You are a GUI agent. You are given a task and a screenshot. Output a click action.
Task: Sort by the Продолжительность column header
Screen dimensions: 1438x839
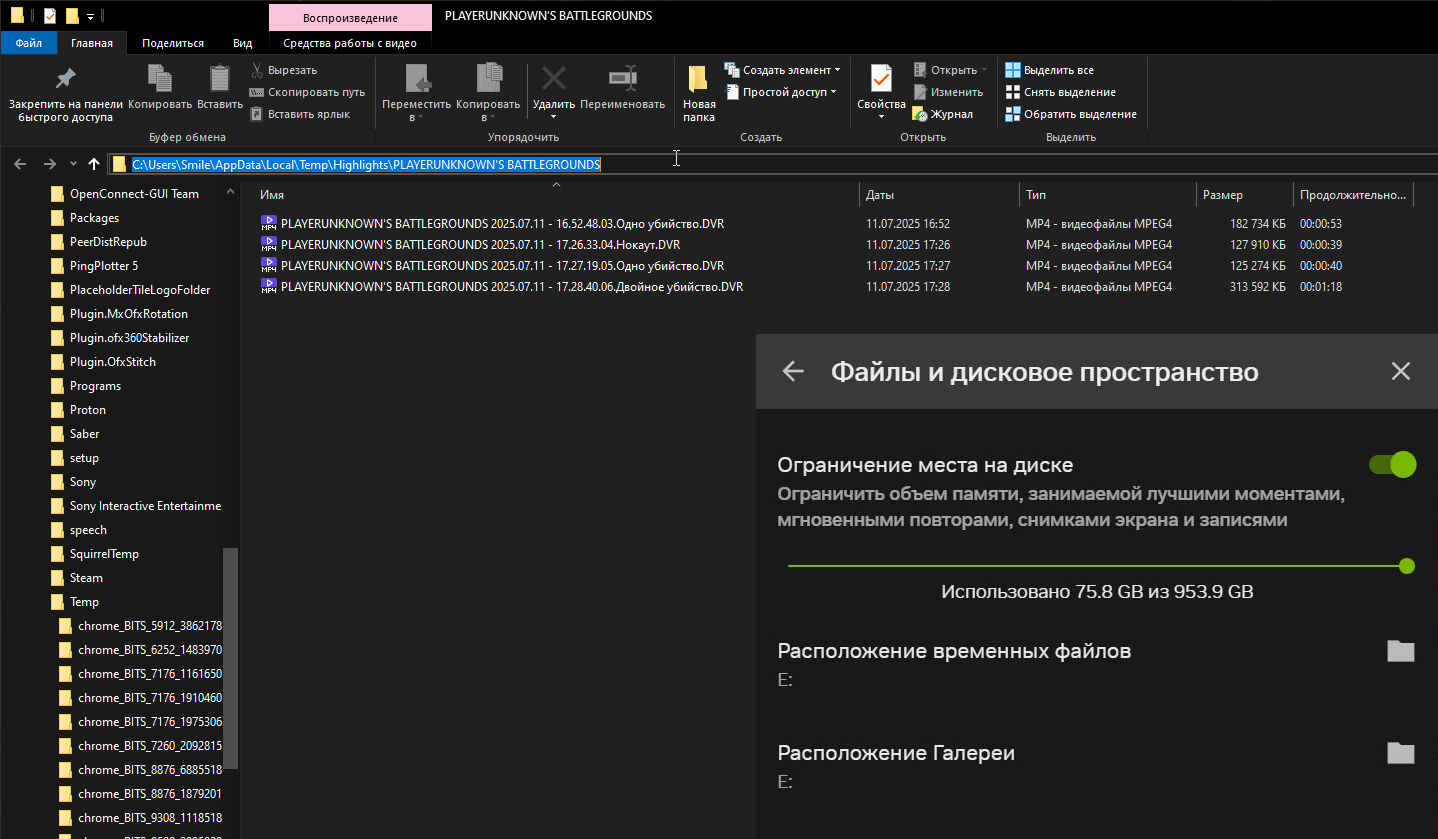[x=1353, y=195]
